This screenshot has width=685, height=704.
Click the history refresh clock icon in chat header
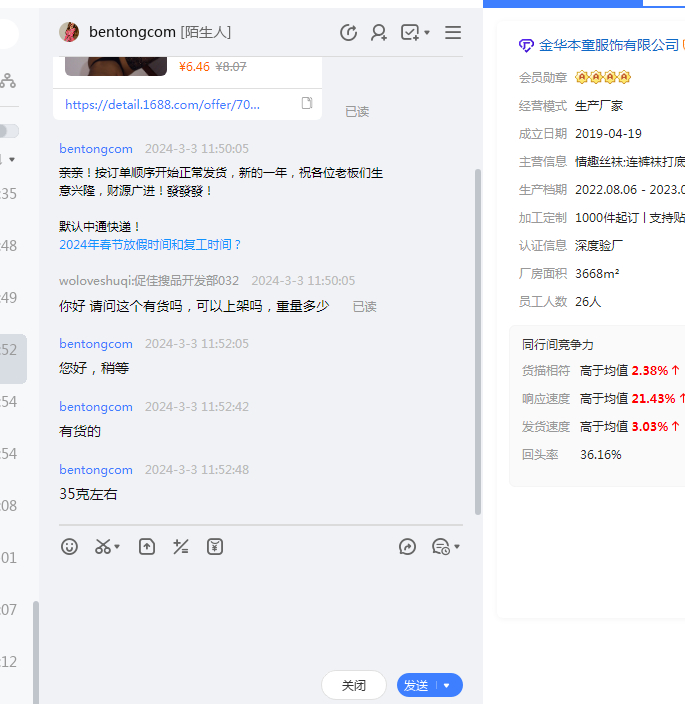[x=348, y=32]
